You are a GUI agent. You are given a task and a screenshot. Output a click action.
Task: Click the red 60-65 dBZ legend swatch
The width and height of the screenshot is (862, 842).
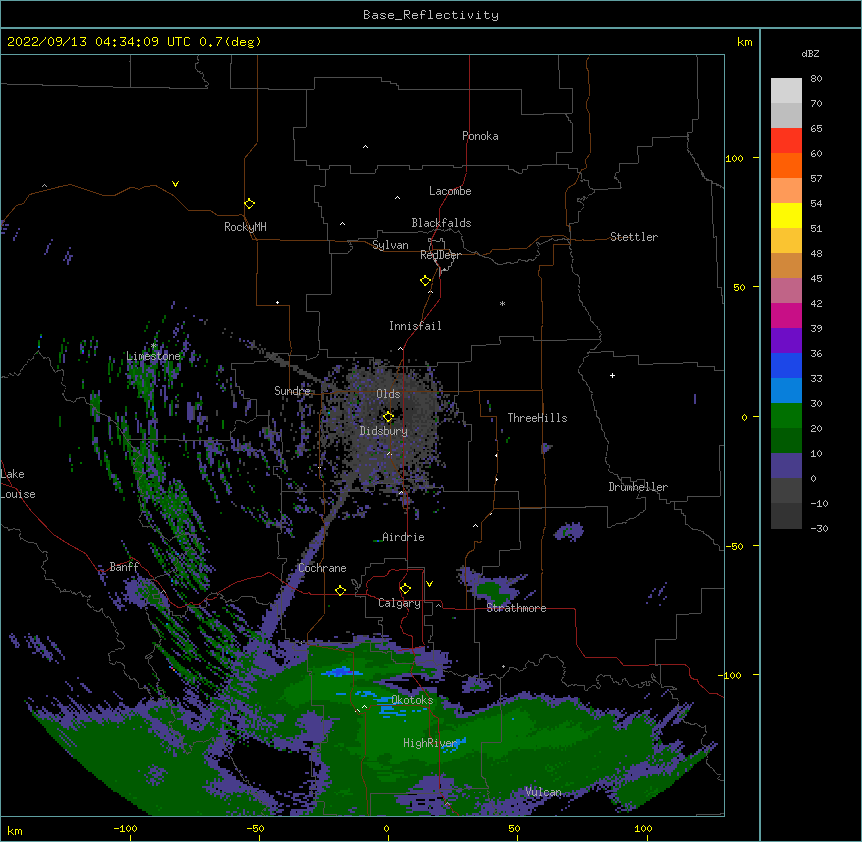pyautogui.click(x=786, y=141)
